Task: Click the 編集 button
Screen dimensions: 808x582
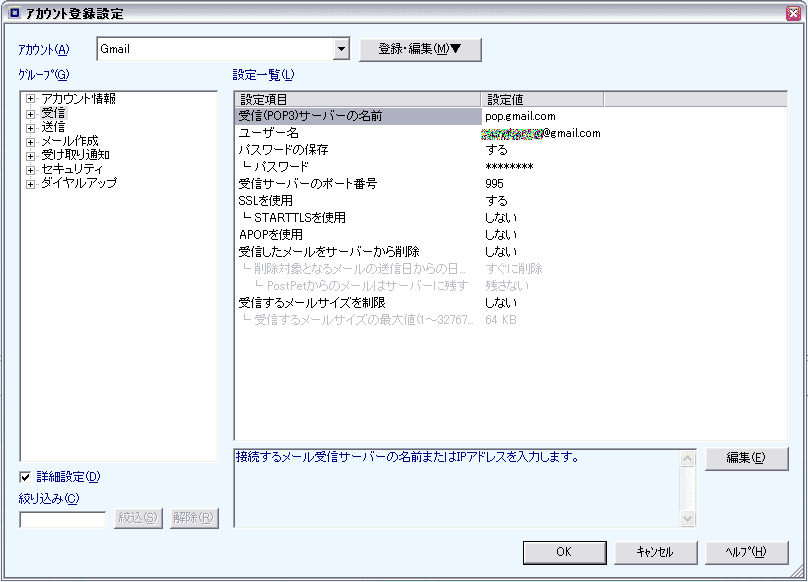Action: pos(745,458)
